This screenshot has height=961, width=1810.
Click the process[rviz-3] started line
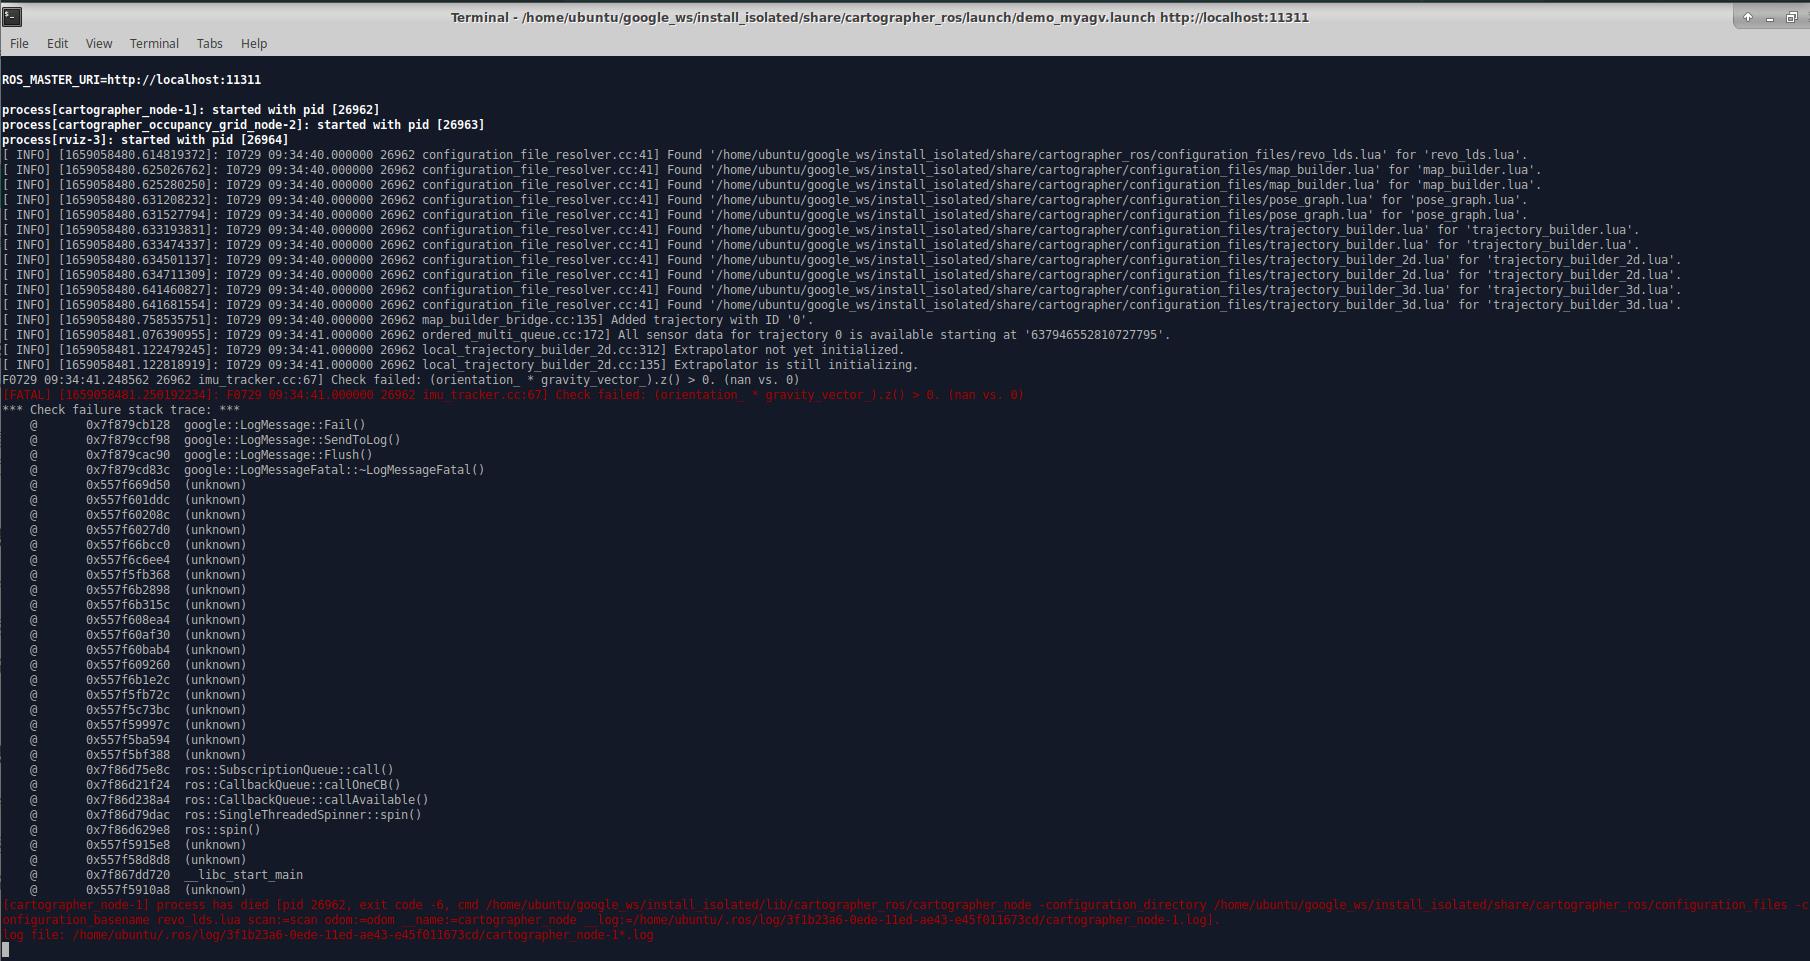tap(145, 140)
